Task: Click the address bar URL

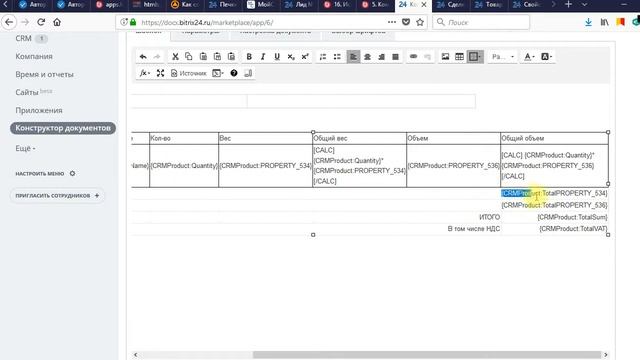Action: pos(207,22)
